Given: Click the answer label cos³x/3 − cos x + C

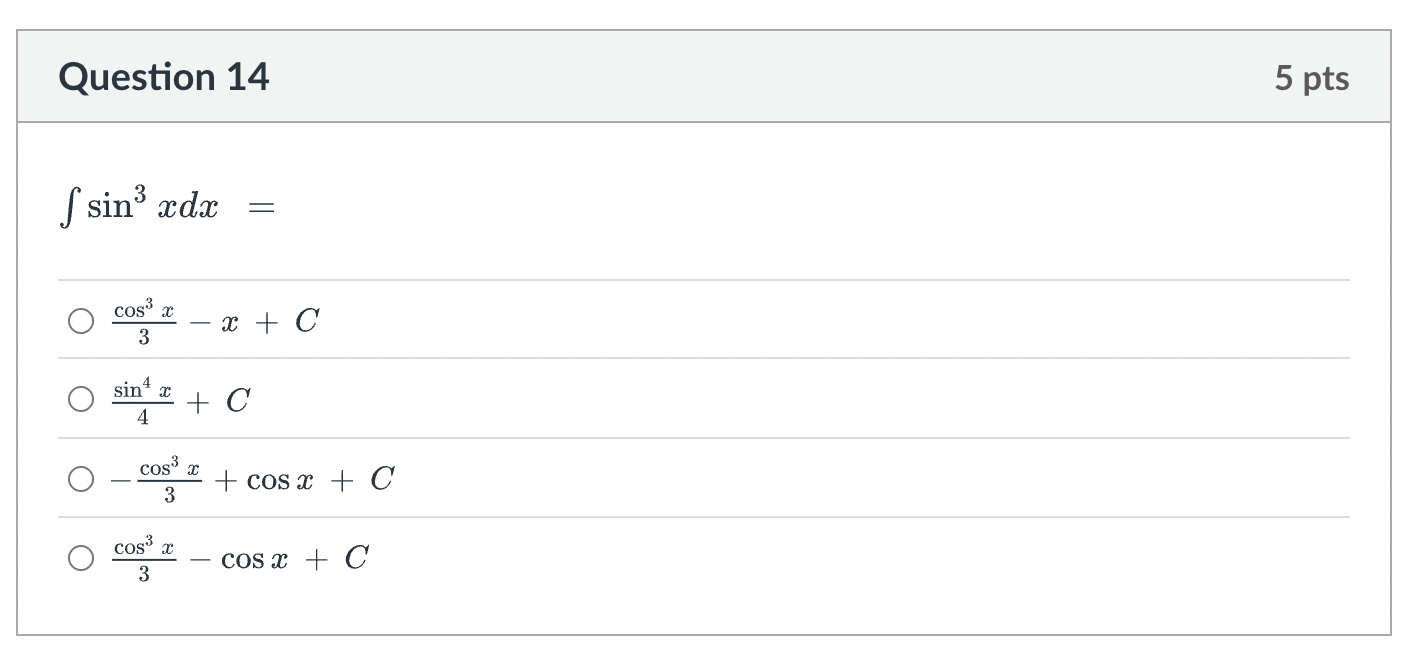Looking at the screenshot, I should 240,559.
